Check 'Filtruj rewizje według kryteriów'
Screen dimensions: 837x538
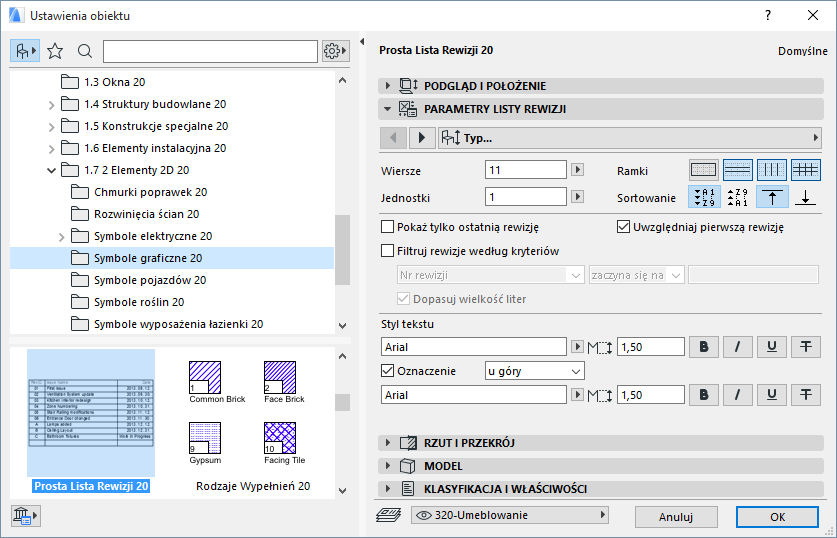pyautogui.click(x=388, y=251)
